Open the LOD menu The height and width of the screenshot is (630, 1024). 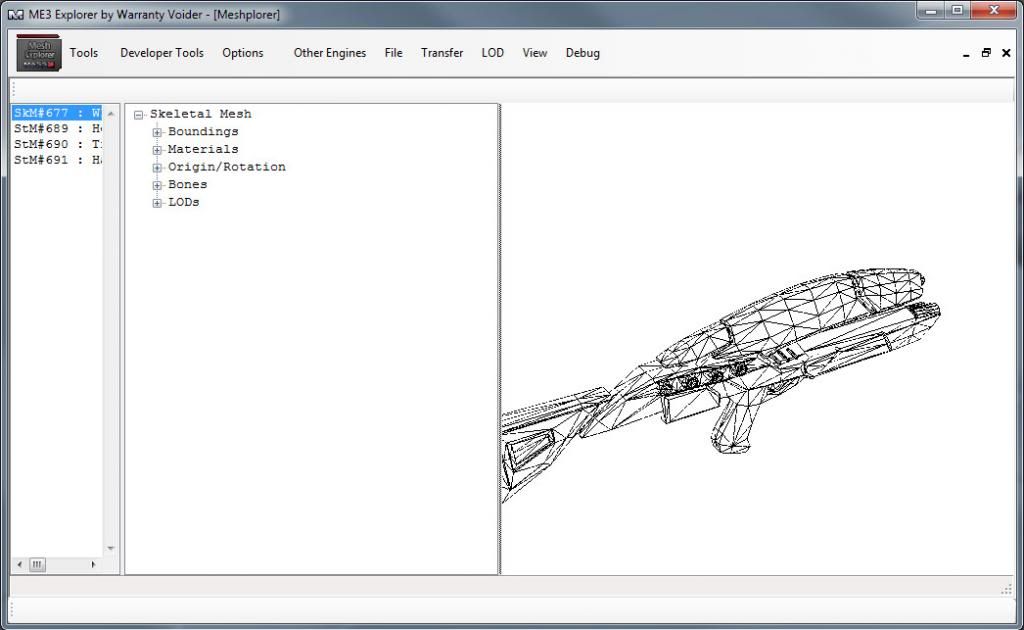(492, 53)
